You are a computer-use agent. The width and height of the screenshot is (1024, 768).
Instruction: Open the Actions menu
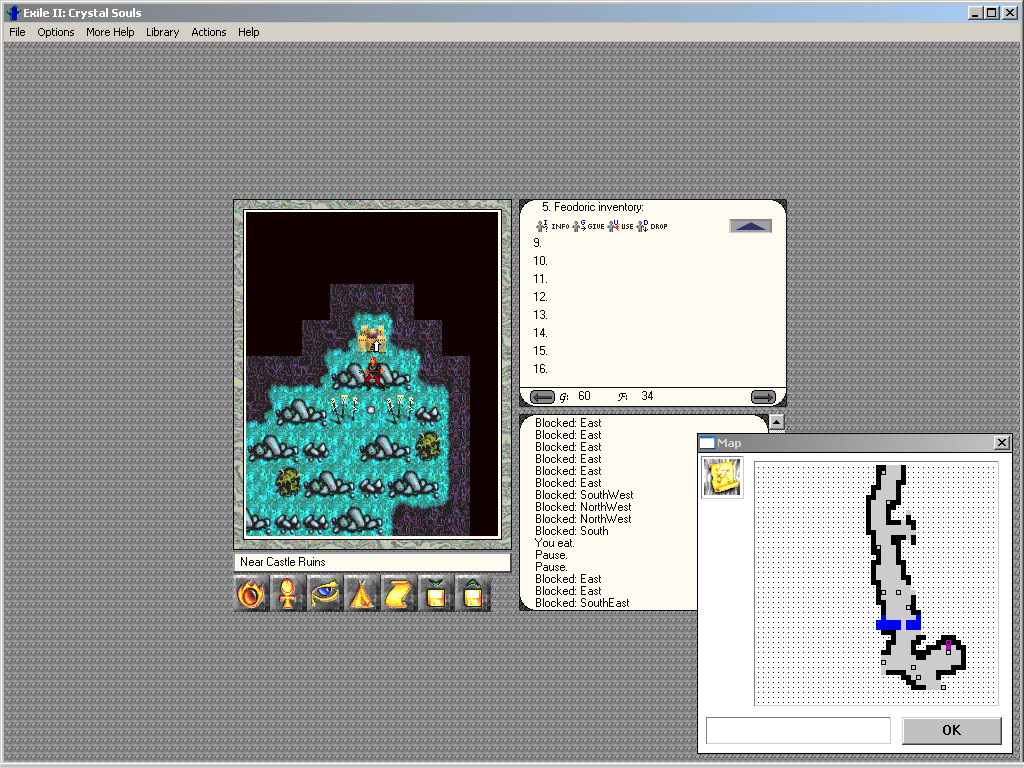point(208,32)
